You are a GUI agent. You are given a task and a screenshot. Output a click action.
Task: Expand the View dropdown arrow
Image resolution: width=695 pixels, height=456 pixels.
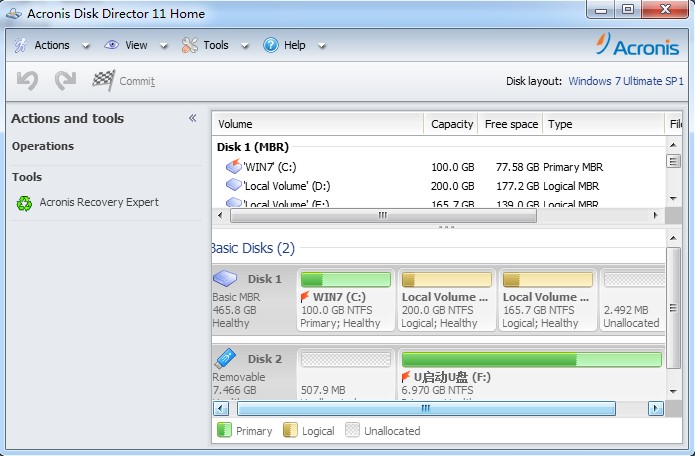(164, 46)
